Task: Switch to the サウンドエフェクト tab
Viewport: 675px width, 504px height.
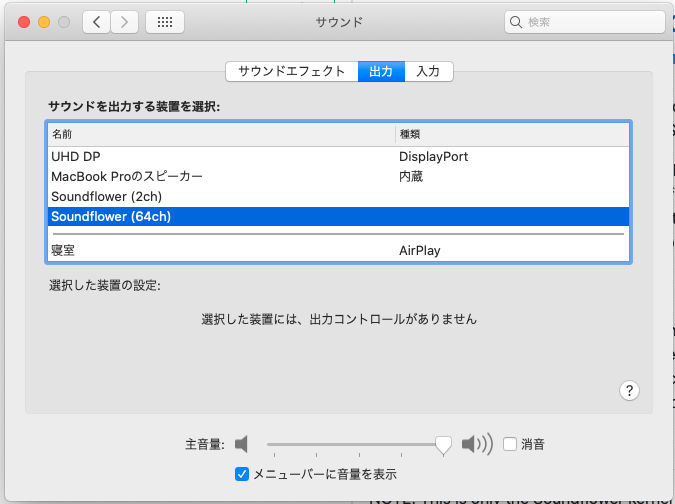Action: 292,71
